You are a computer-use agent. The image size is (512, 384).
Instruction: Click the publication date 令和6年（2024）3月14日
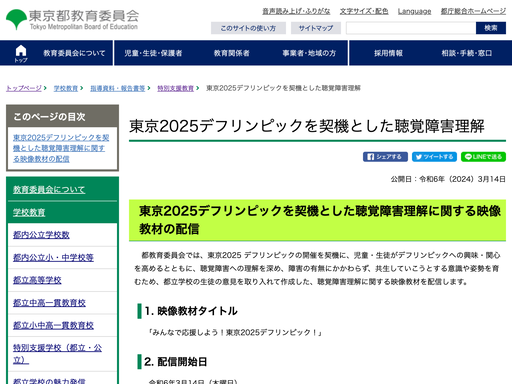click(x=462, y=179)
